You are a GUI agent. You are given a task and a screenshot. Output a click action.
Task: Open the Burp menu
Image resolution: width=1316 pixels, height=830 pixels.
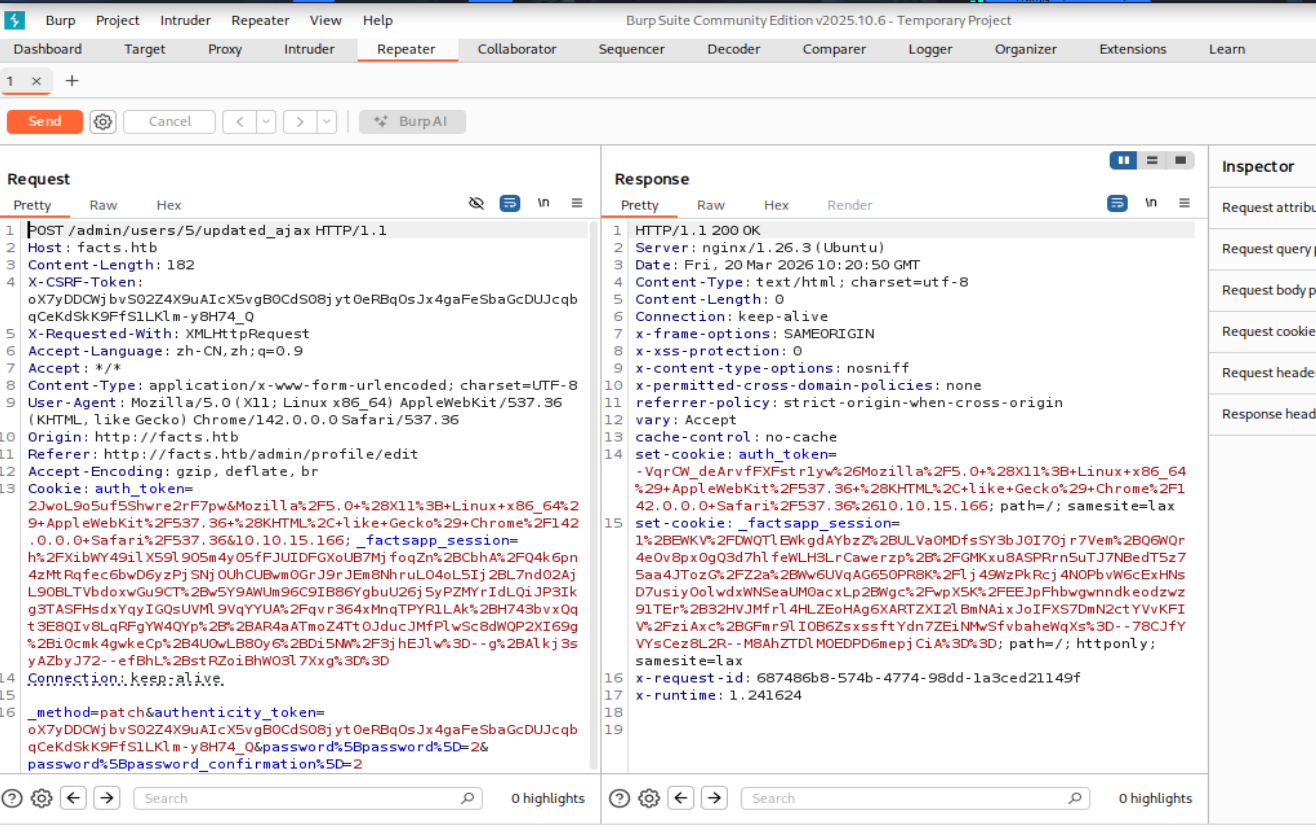tap(60, 20)
